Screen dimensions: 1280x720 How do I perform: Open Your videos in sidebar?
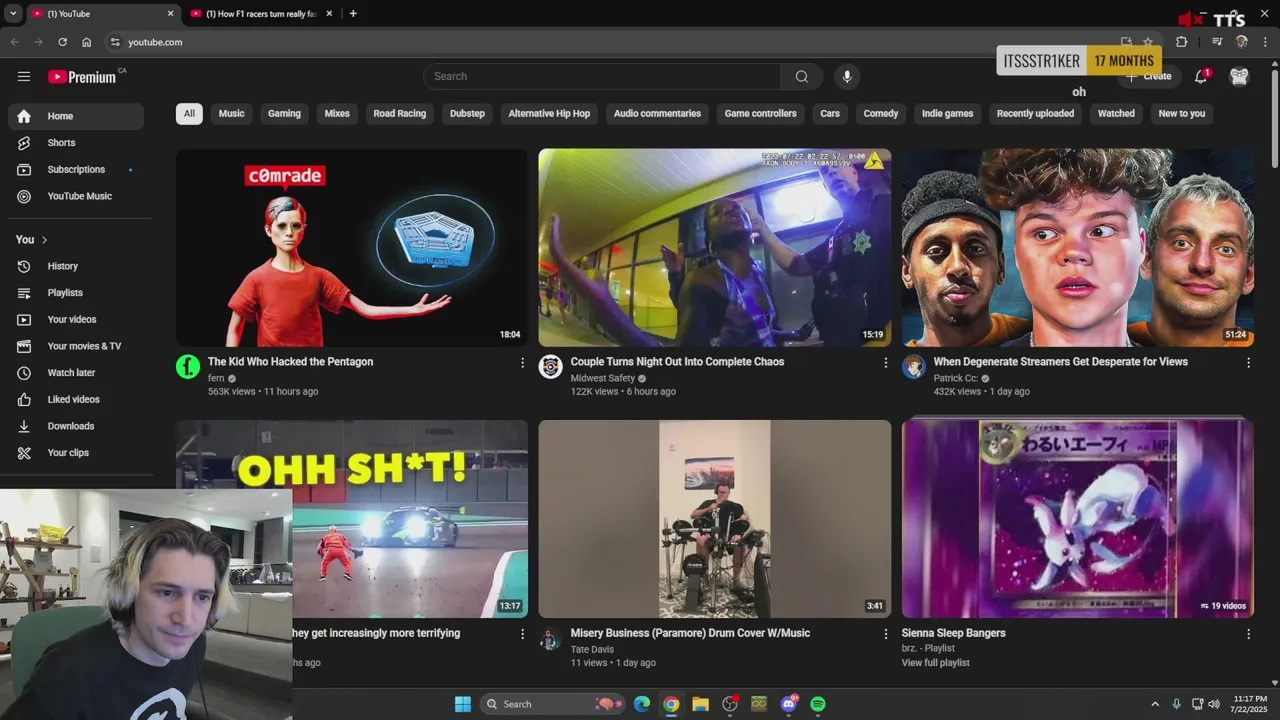(x=76, y=319)
